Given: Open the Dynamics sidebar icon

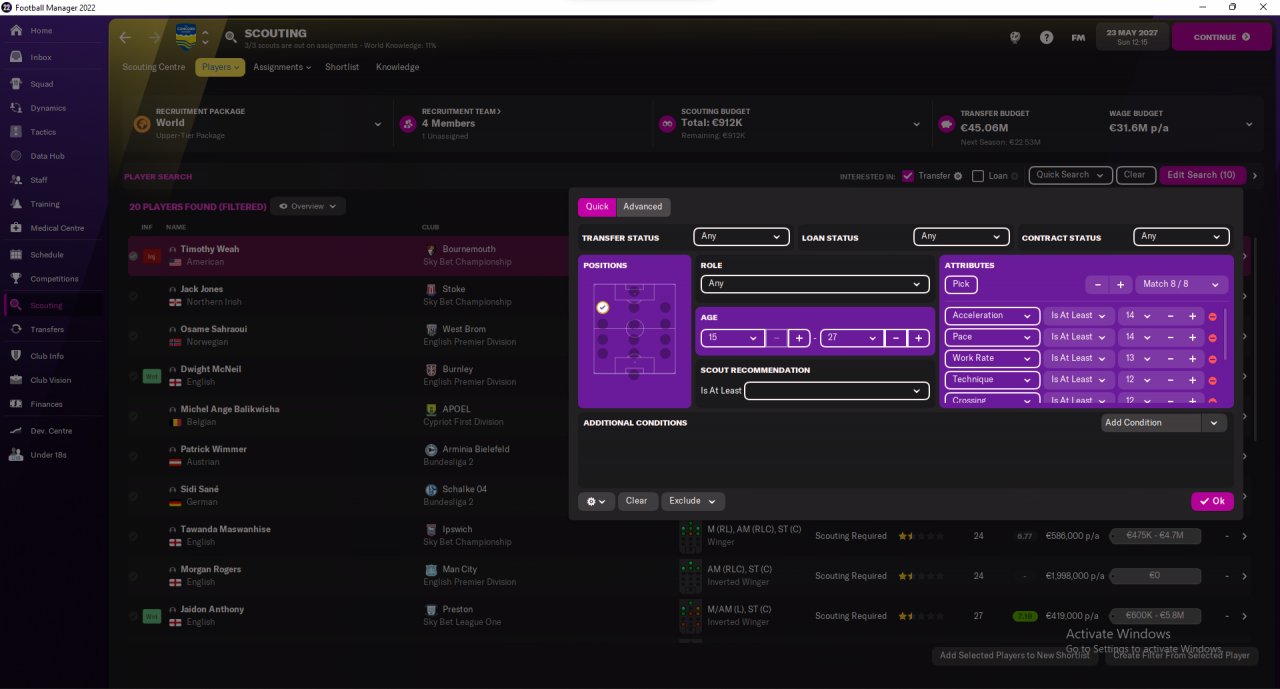Looking at the screenshot, I should point(16,108).
